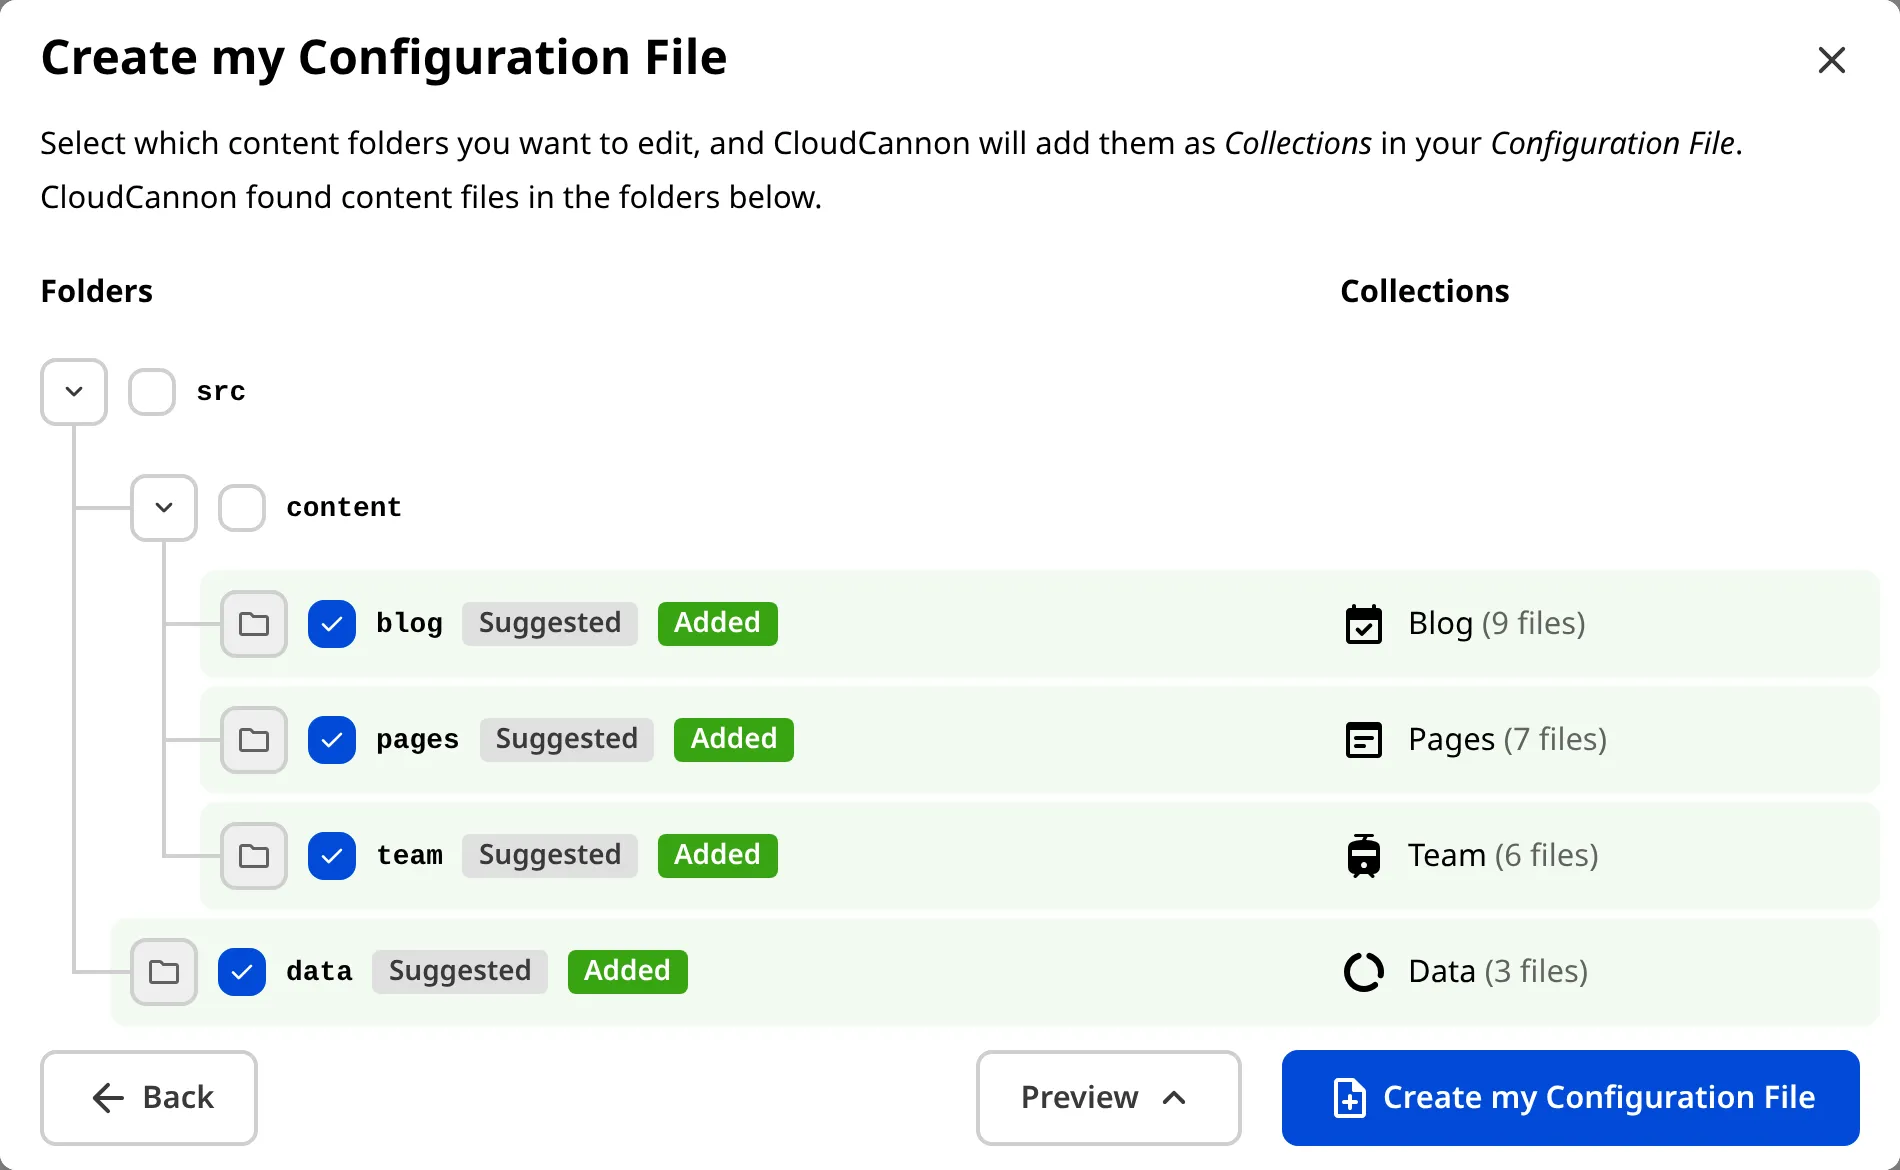Select the Blog collection calendar icon
1900x1170 pixels.
1364,623
